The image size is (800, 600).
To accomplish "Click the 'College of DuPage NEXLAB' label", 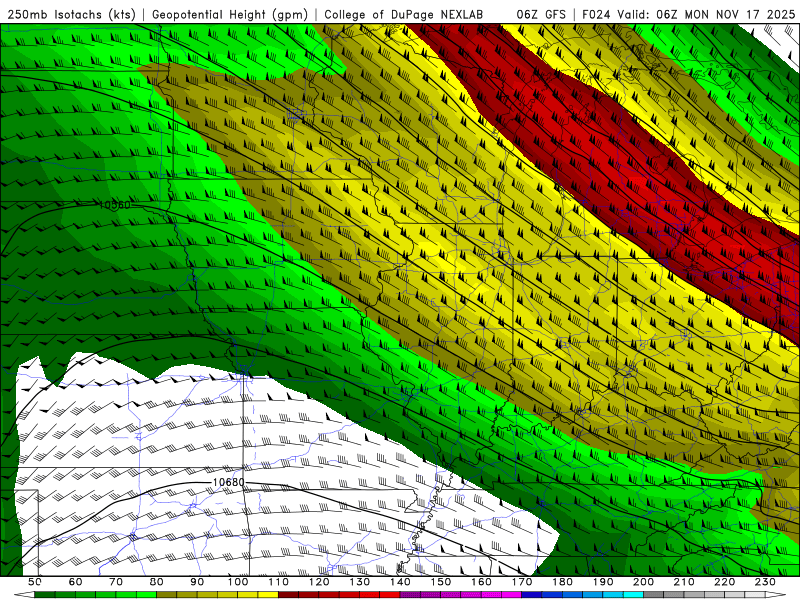I will pyautogui.click(x=404, y=14).
